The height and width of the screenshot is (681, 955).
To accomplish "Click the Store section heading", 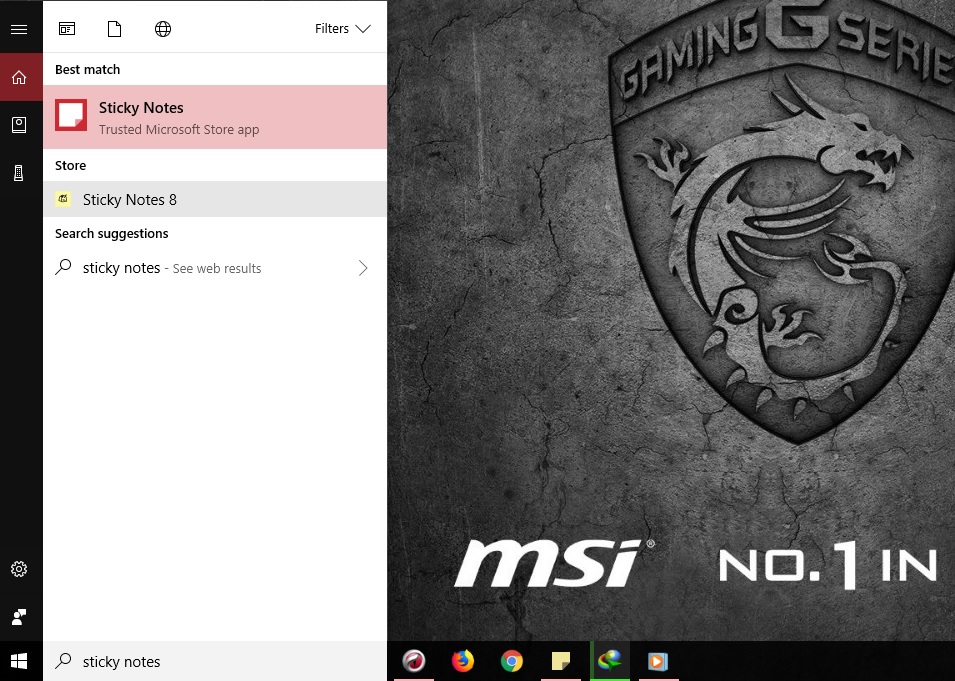I will coord(71,165).
